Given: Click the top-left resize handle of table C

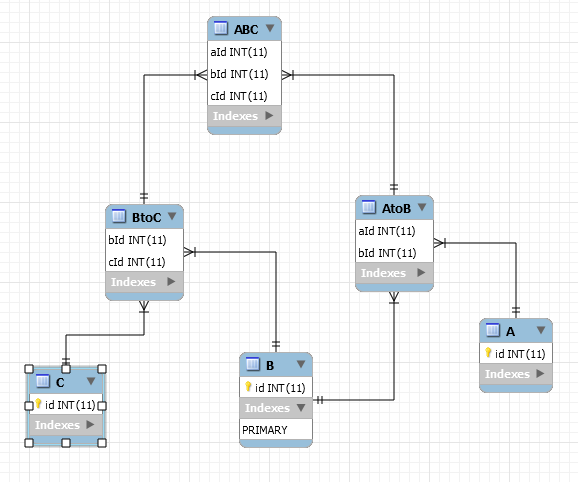Looking at the screenshot, I should coord(29,369).
